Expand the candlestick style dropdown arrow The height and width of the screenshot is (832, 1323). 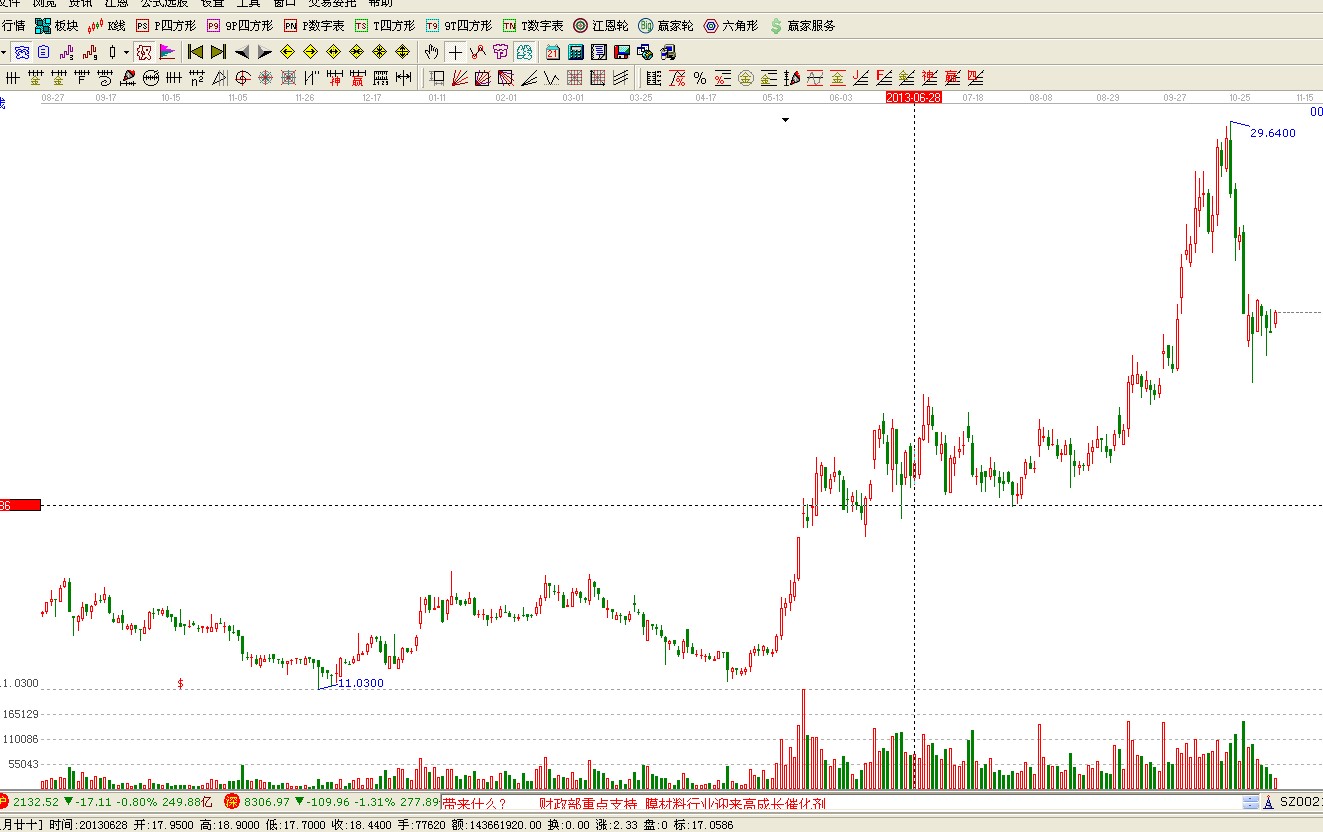click(x=126, y=52)
